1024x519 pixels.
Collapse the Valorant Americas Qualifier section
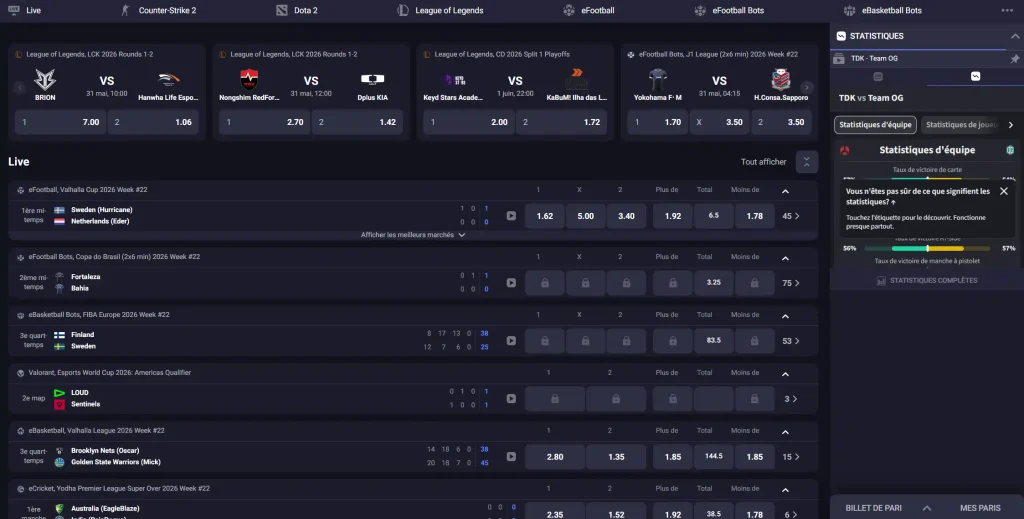(786, 374)
